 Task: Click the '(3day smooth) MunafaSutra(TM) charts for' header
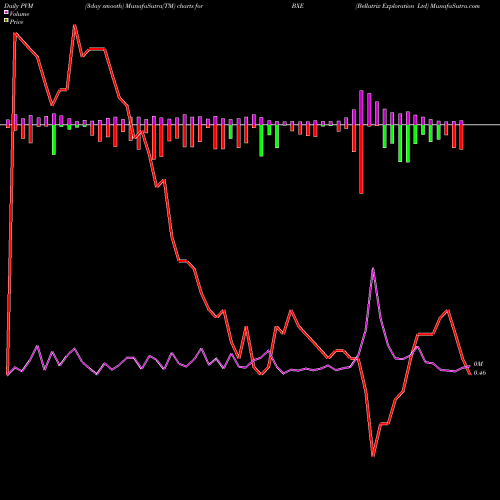pyautogui.click(x=144, y=6)
